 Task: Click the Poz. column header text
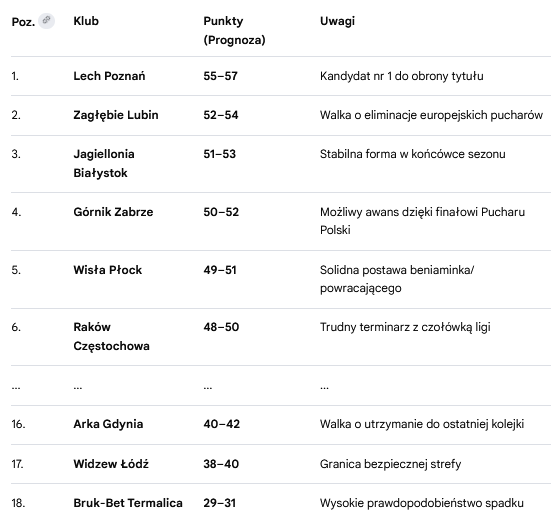coord(23,22)
